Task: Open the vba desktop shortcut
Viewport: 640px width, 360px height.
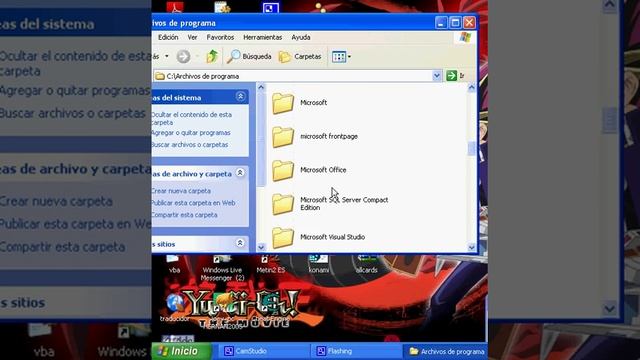Action: coord(174,263)
